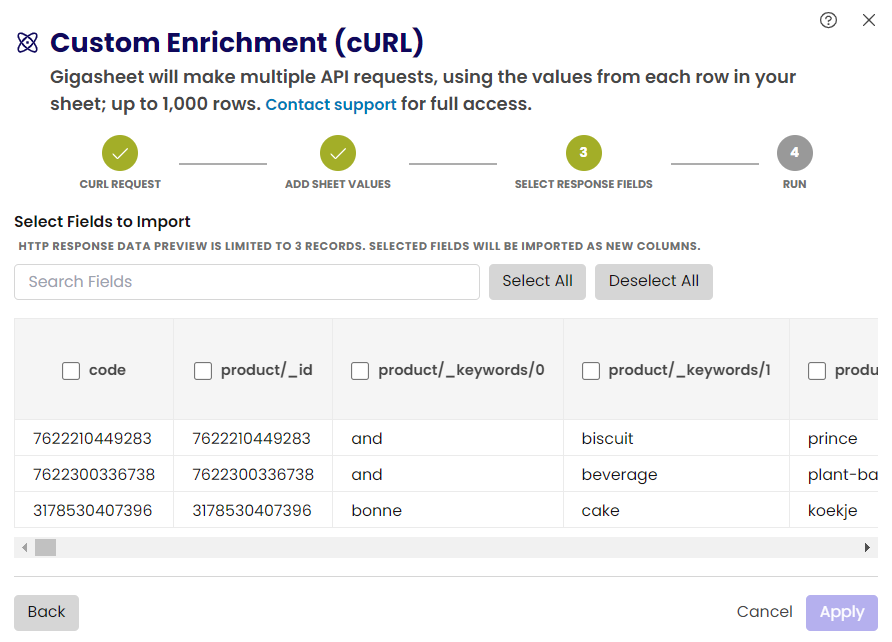Click the green checkmark on CURL REQUEST step
Viewport: 892px width, 642px height.
(120, 154)
